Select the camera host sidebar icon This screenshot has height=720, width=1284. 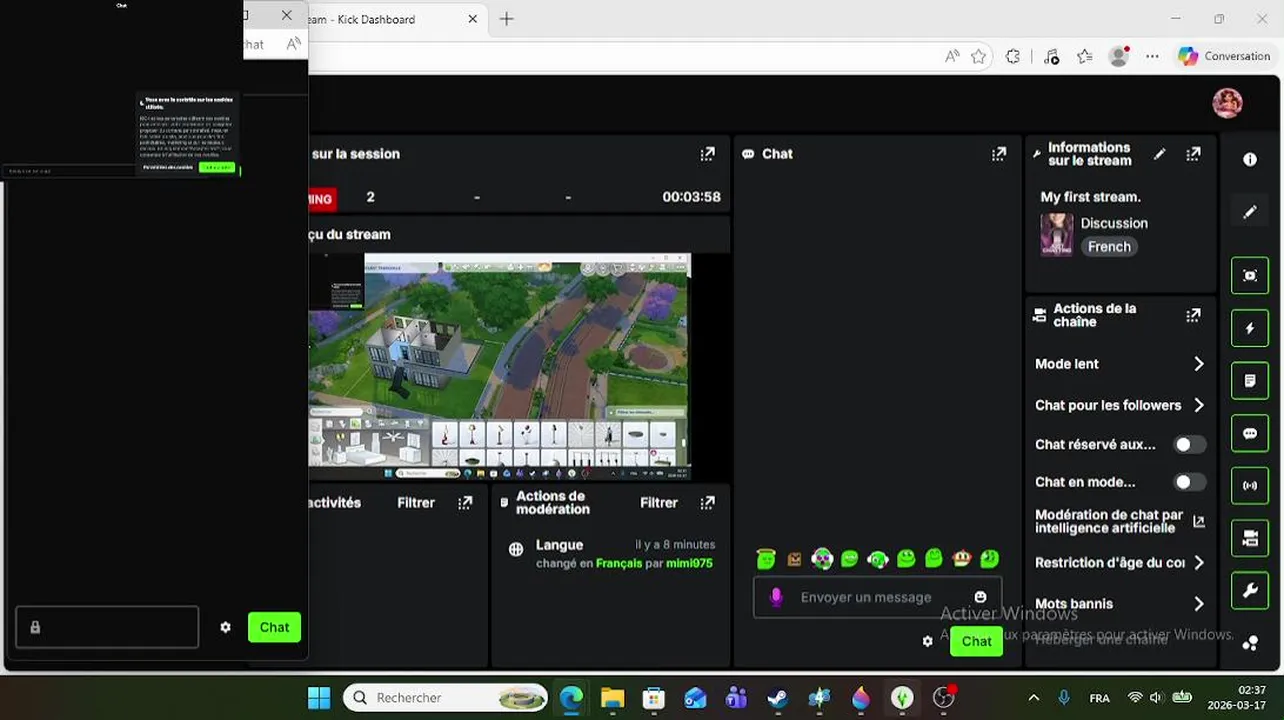(x=1250, y=539)
